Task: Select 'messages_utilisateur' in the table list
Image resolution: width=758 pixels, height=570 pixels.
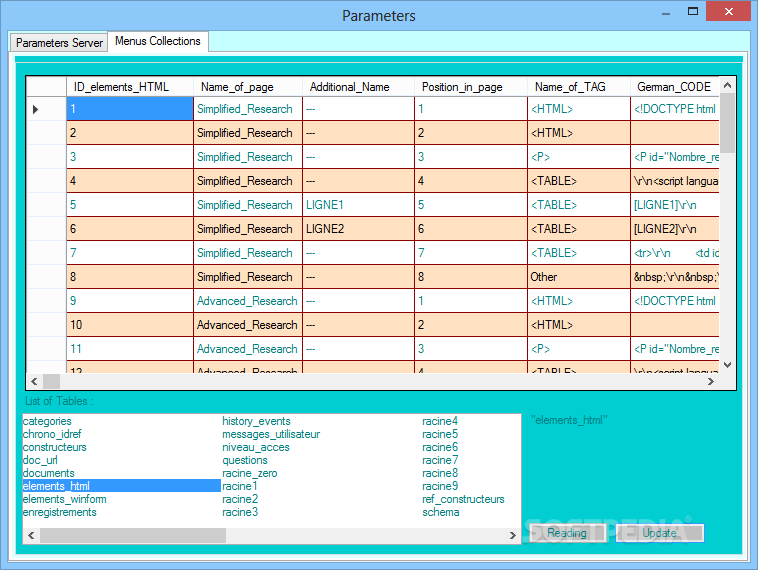Action: click(271, 434)
